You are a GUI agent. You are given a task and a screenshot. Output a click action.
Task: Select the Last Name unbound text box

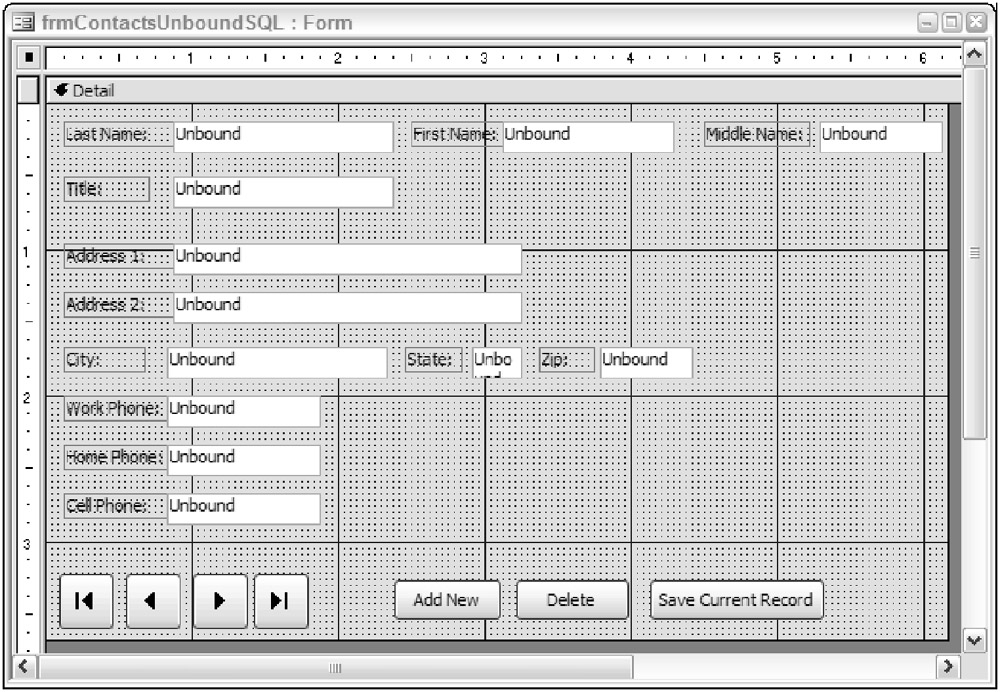(283, 135)
